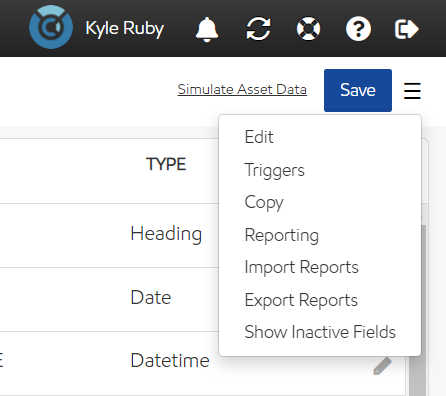The image size is (446, 396).
Task: Click the Kyle Ruby user name
Action: 125,29
